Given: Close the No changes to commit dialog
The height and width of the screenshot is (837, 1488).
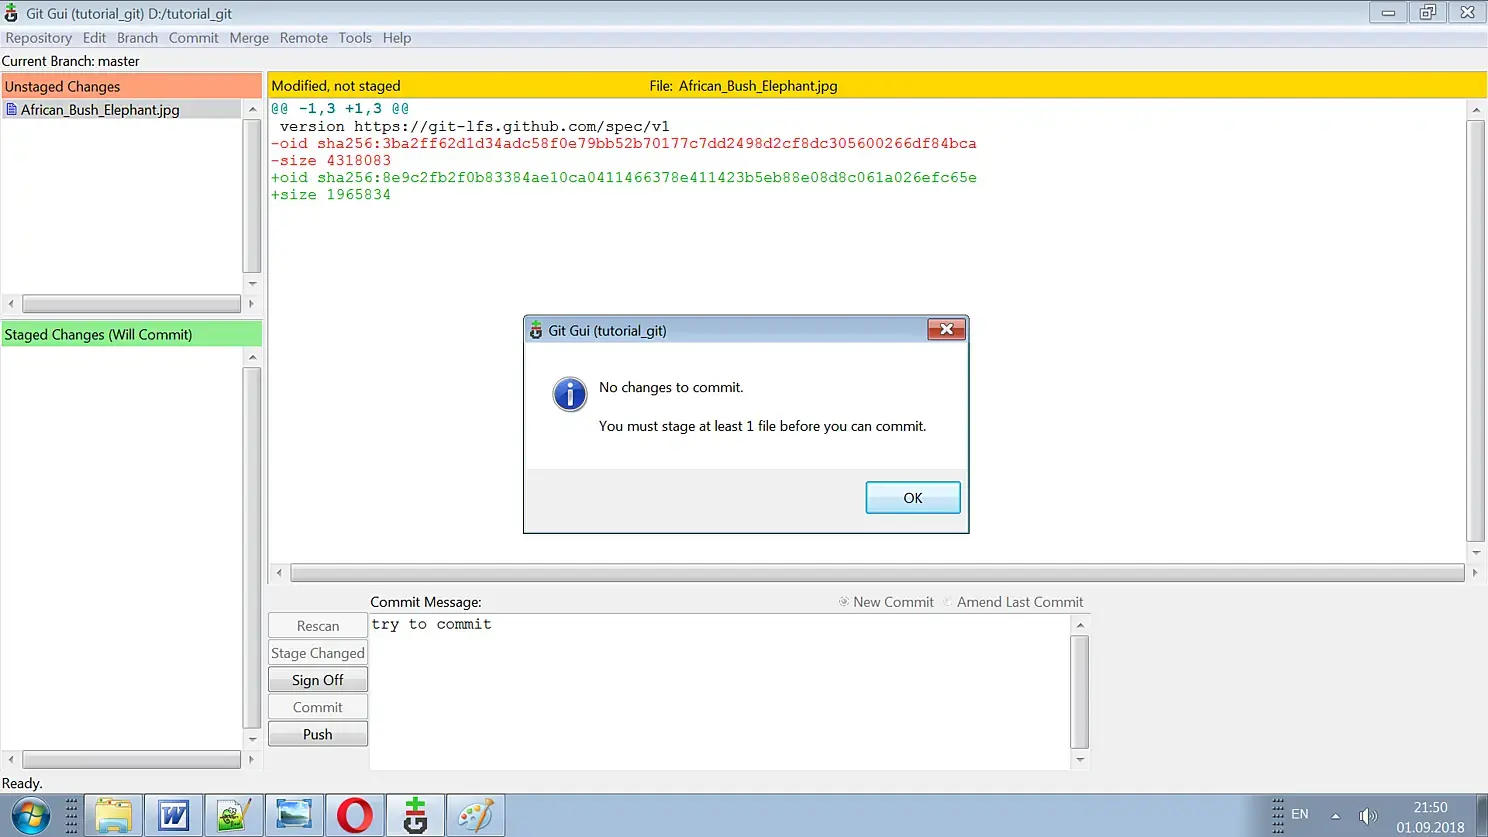Looking at the screenshot, I should [x=946, y=329].
